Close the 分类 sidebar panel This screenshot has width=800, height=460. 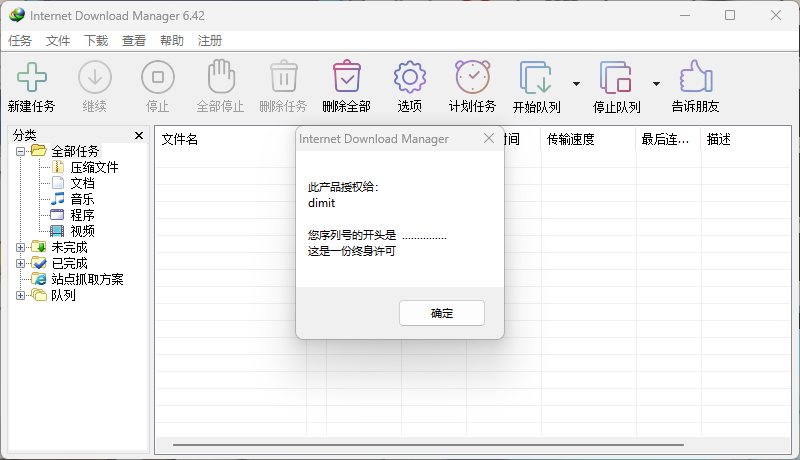(x=139, y=135)
